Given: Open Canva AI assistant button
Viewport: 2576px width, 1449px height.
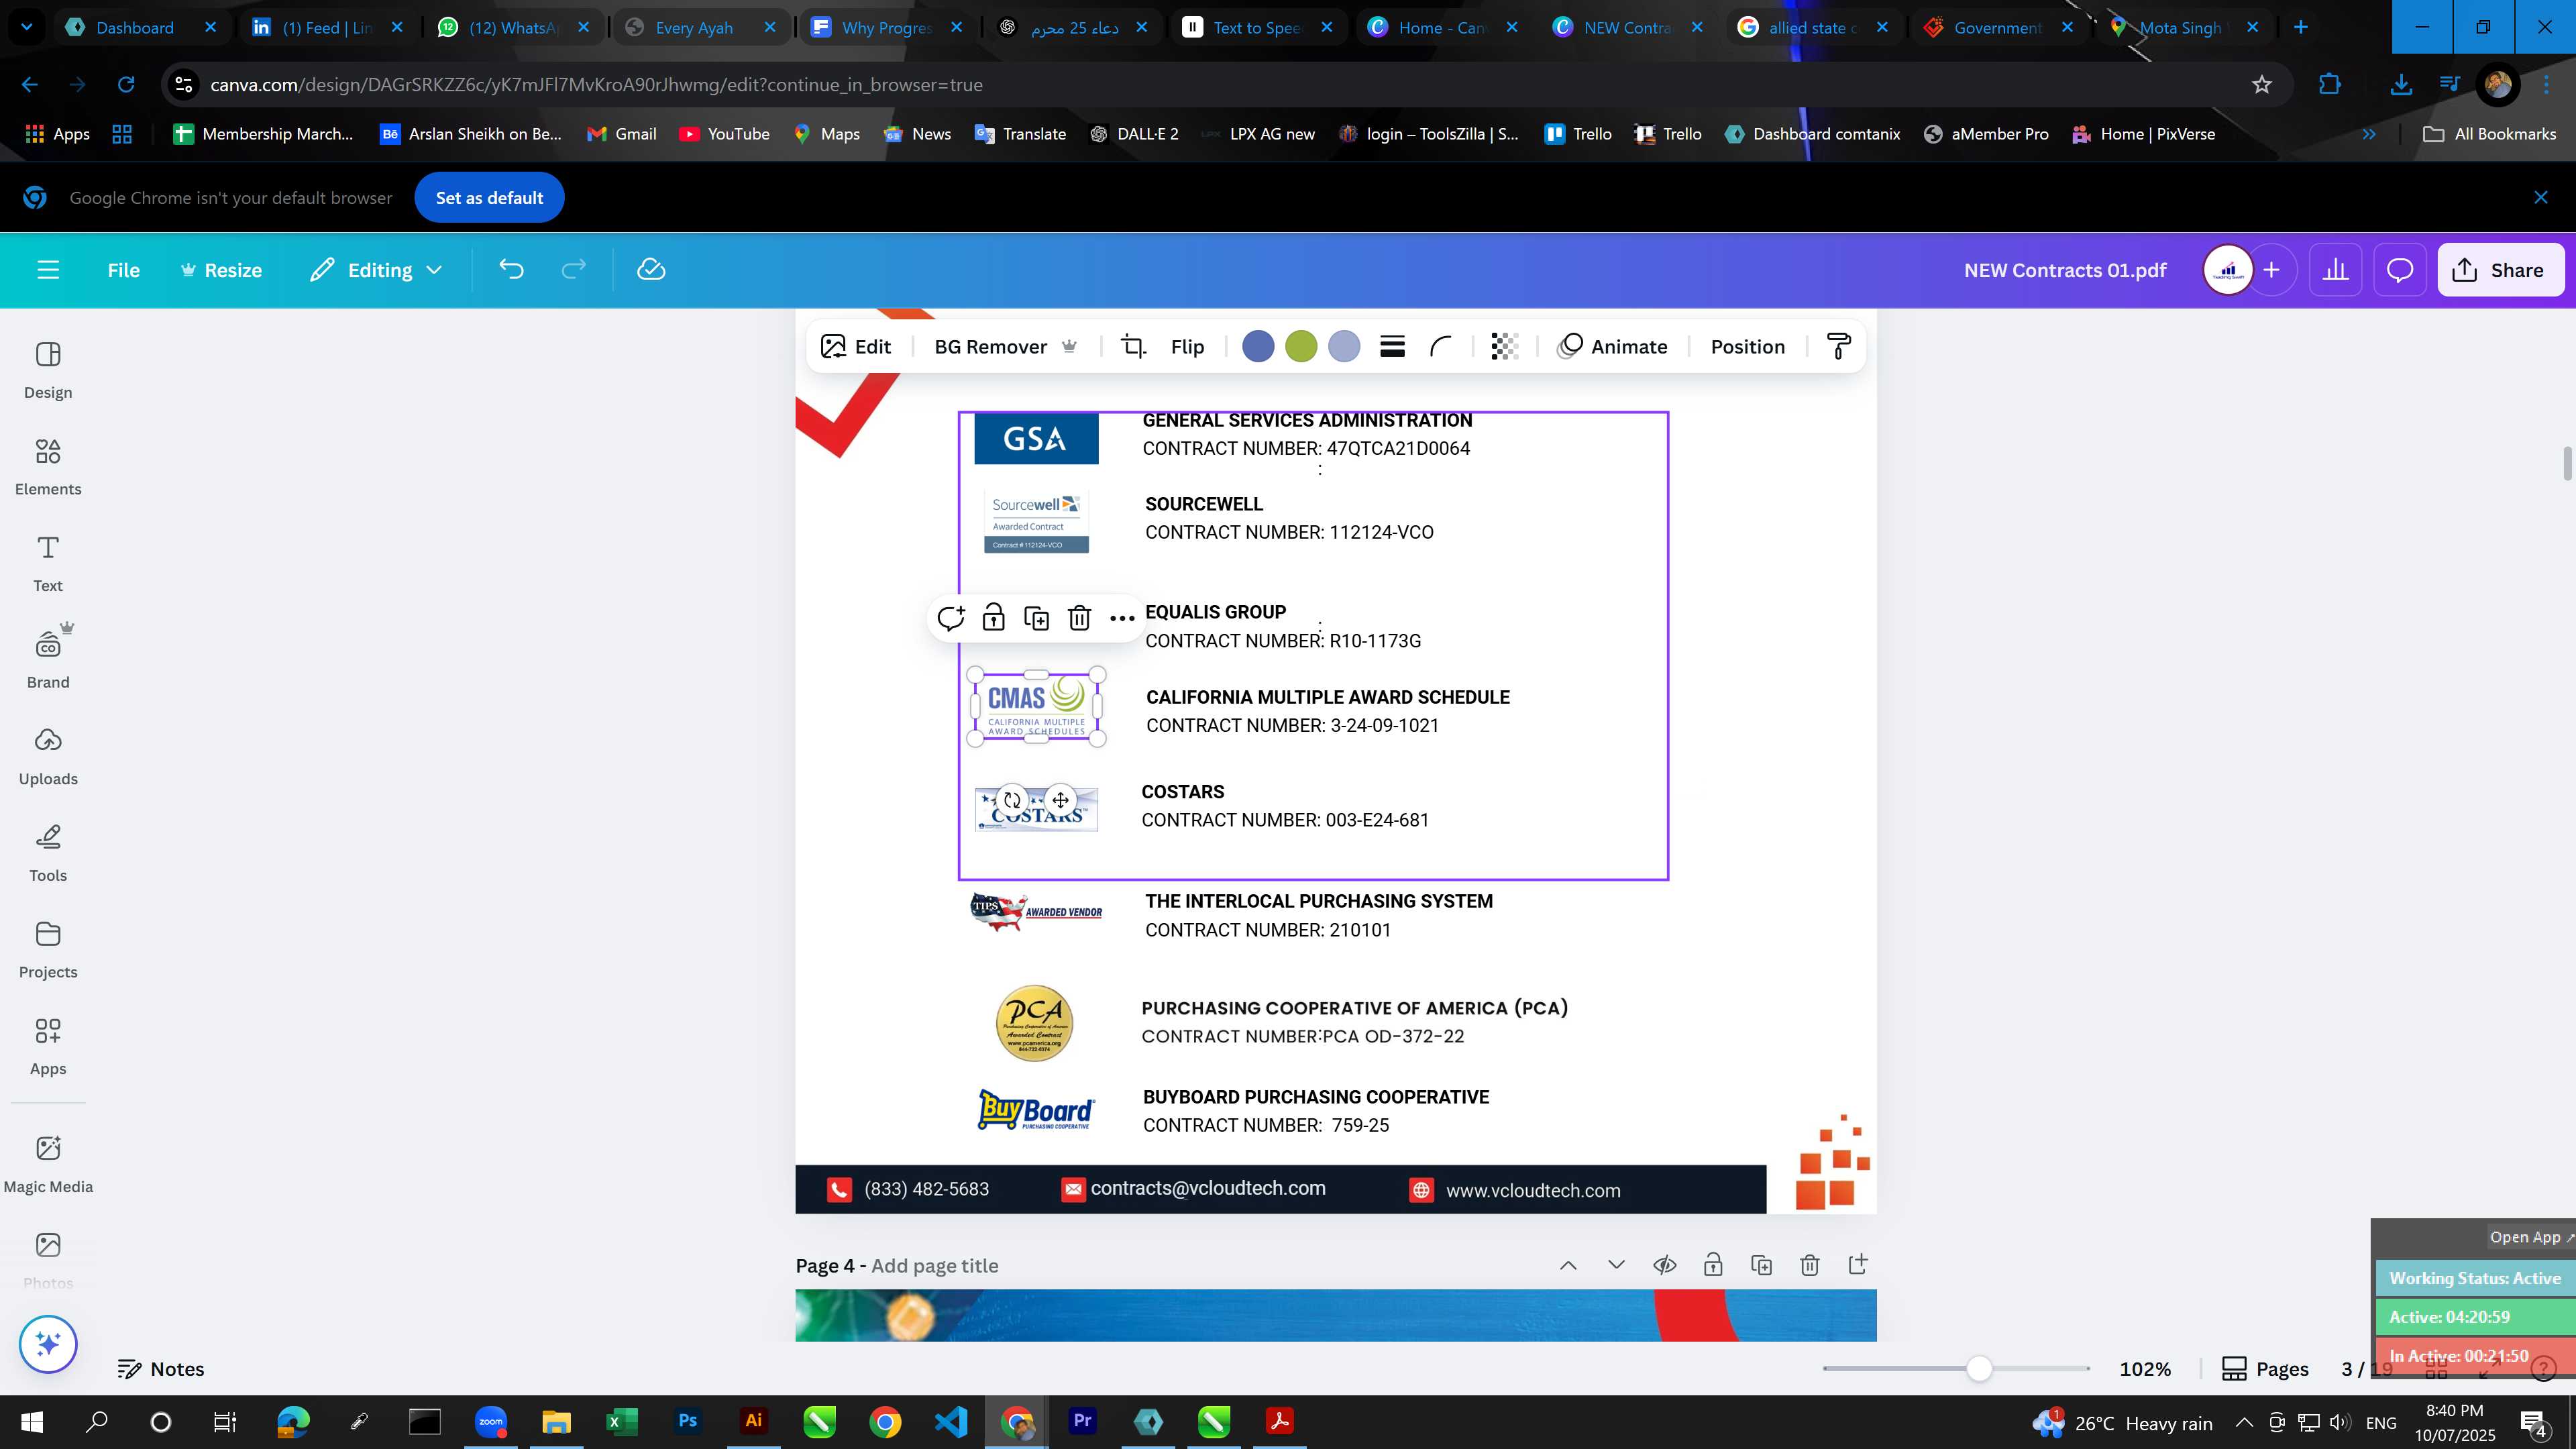Looking at the screenshot, I should coord(48,1344).
